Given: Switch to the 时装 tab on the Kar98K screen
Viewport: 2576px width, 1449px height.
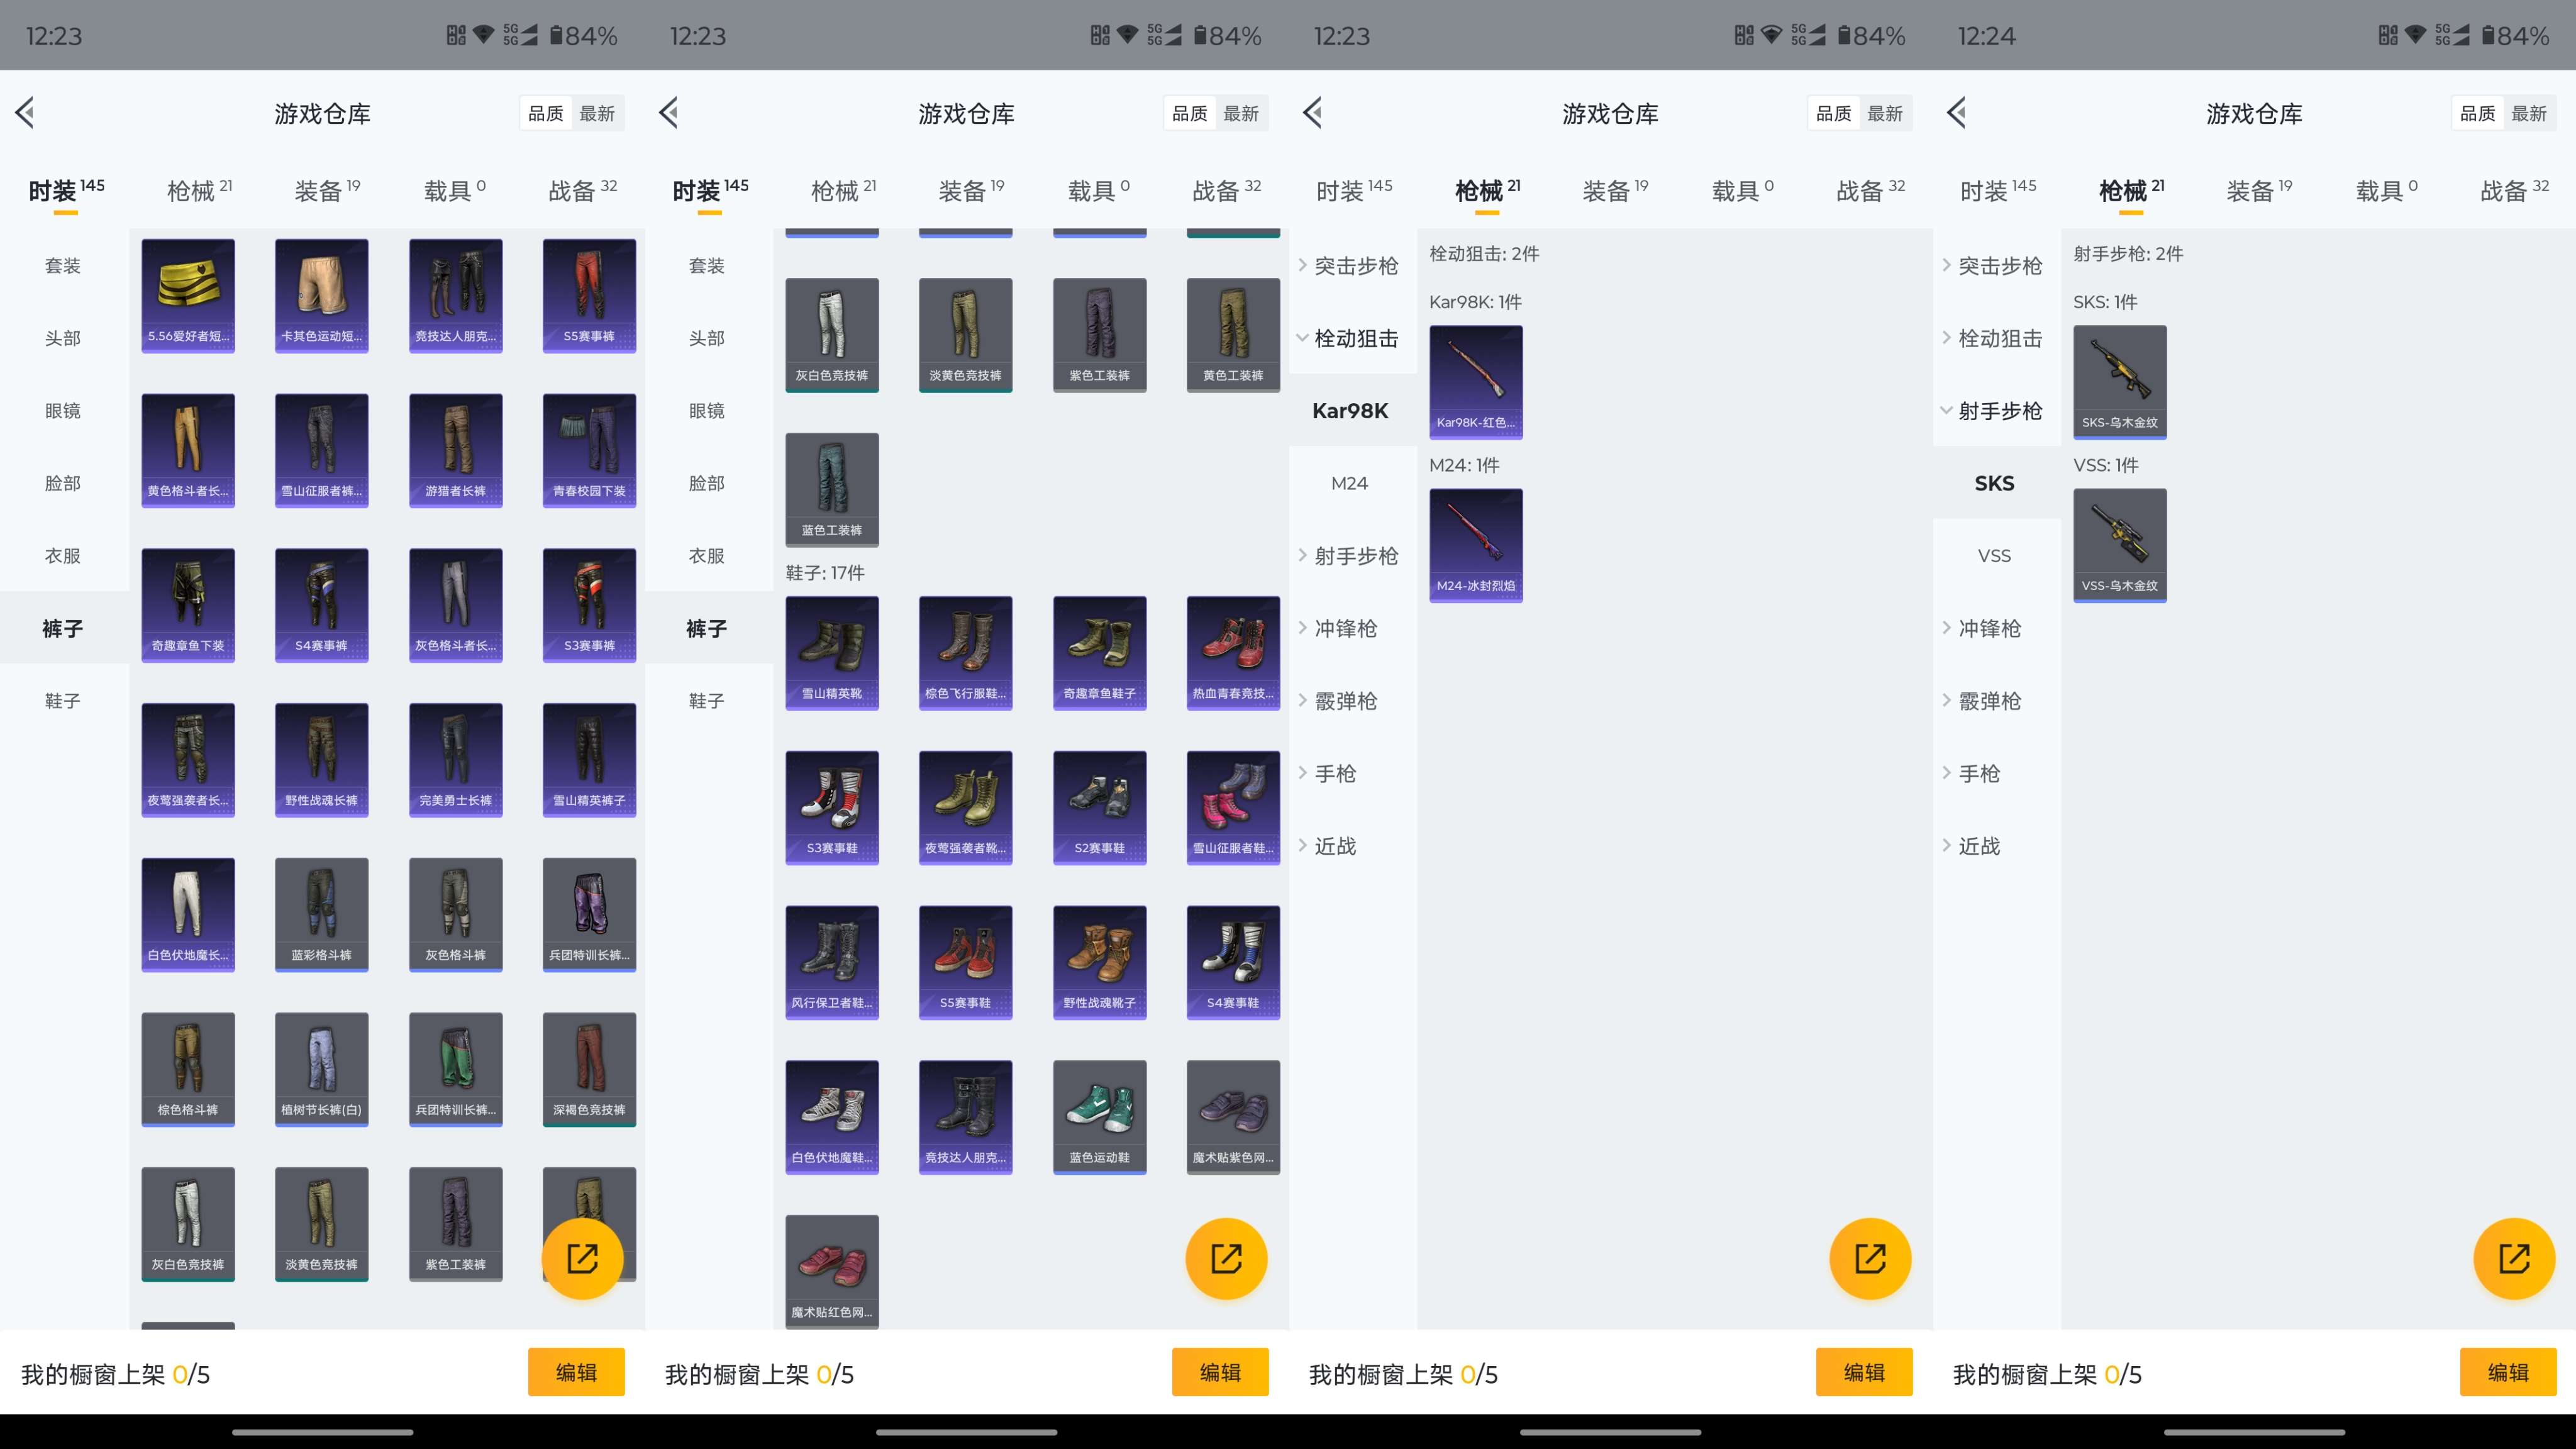Looking at the screenshot, I should 1354,190.
